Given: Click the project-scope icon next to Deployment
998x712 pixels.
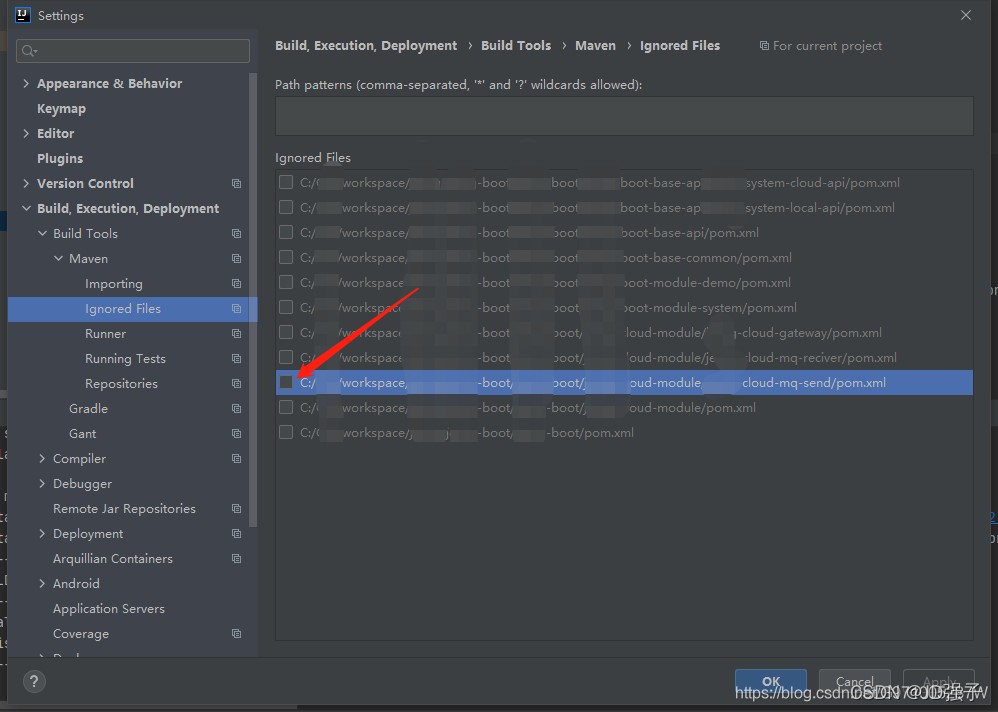Looking at the screenshot, I should (236, 533).
